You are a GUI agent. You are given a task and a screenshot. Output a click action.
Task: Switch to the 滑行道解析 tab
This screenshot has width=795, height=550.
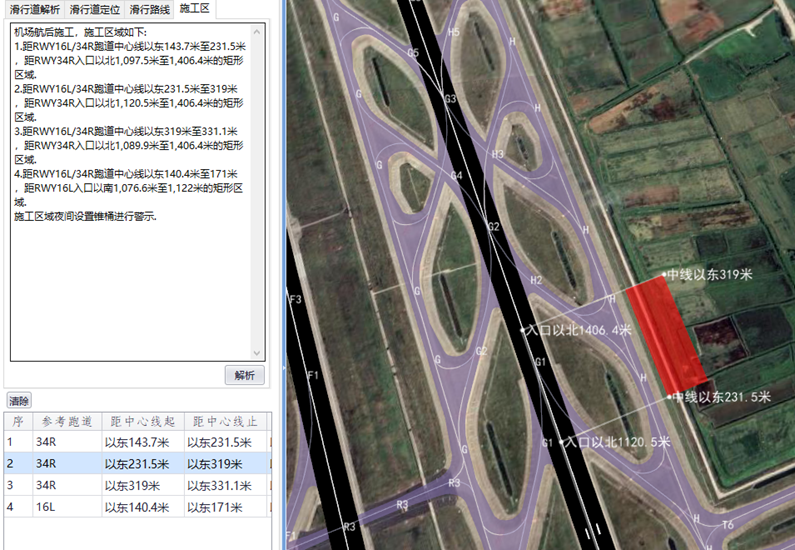click(32, 9)
